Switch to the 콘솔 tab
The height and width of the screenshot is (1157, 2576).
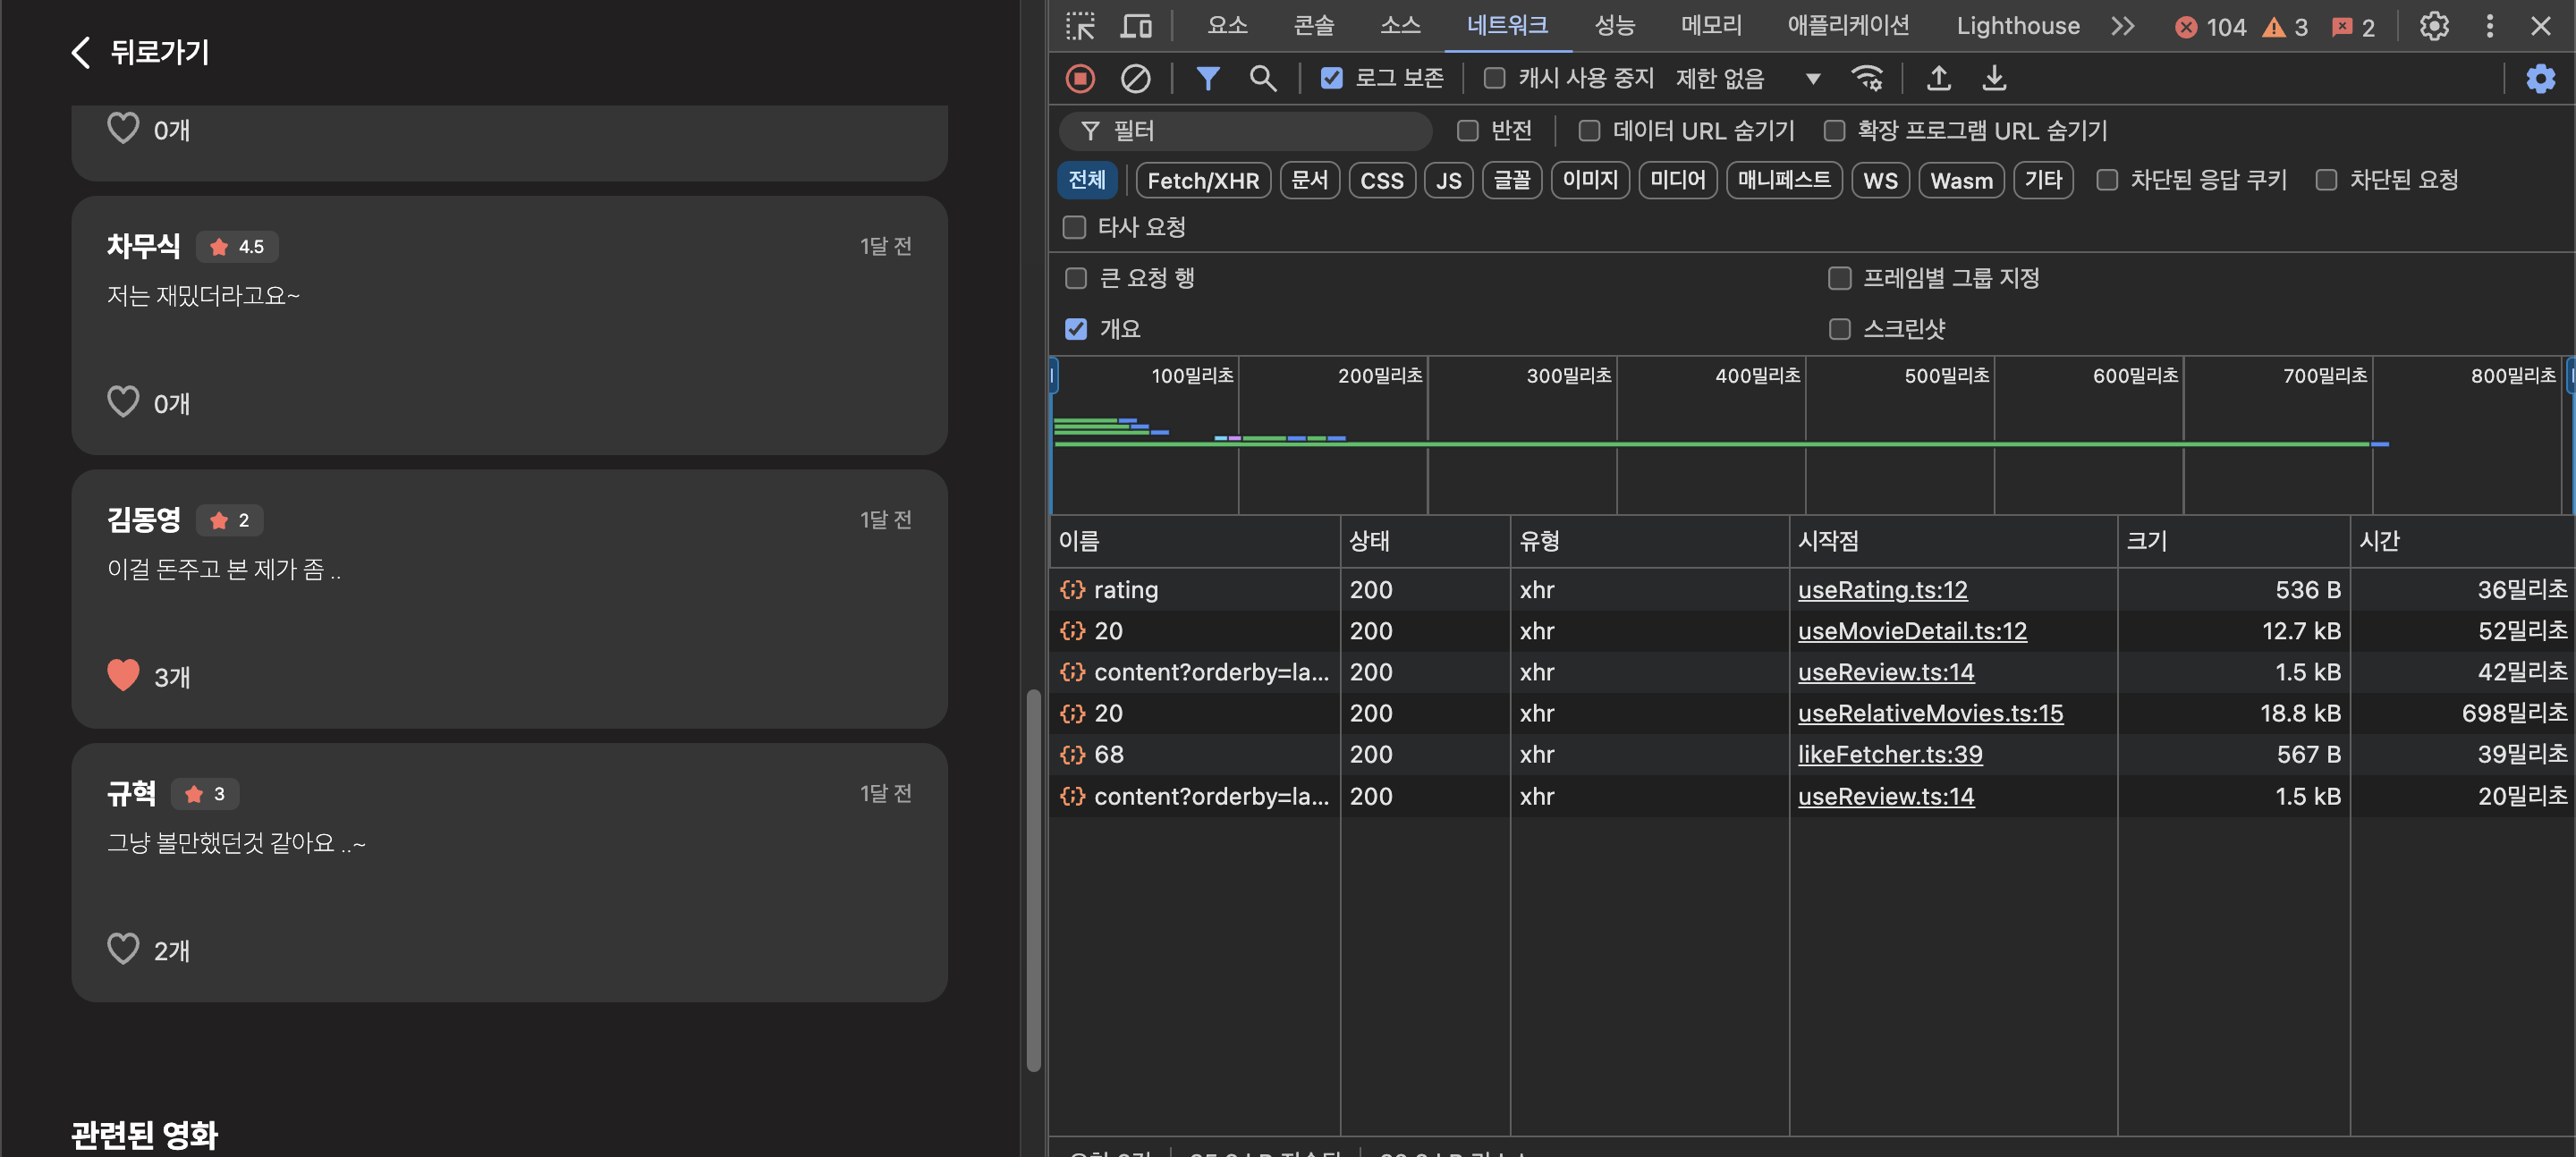(1313, 26)
